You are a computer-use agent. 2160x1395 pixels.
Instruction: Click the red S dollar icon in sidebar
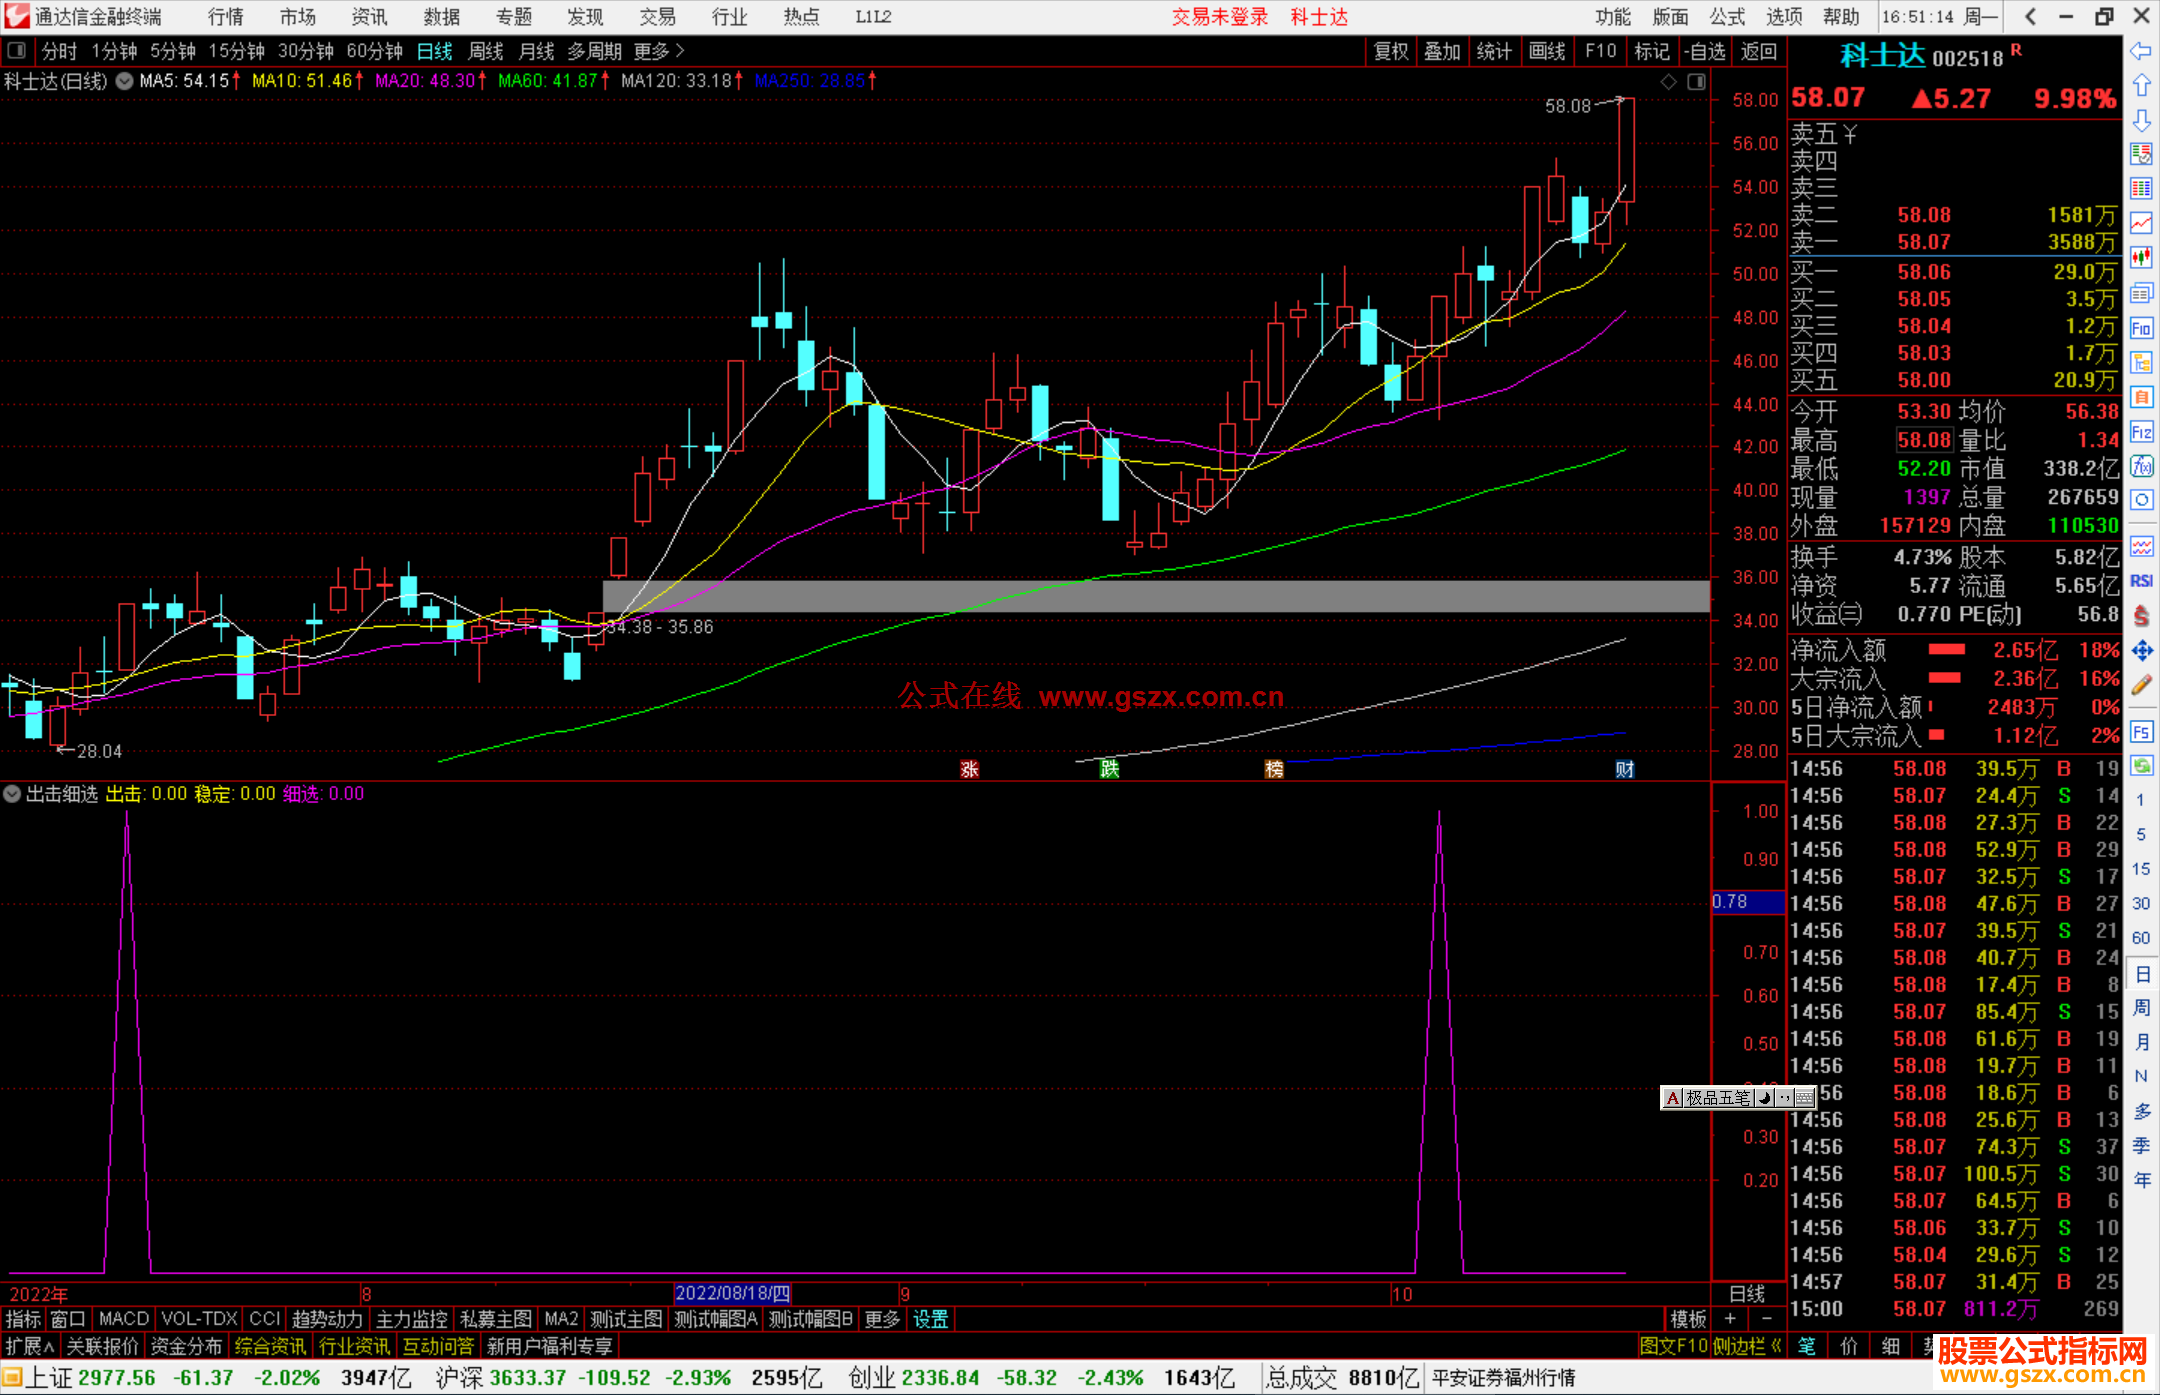2141,616
